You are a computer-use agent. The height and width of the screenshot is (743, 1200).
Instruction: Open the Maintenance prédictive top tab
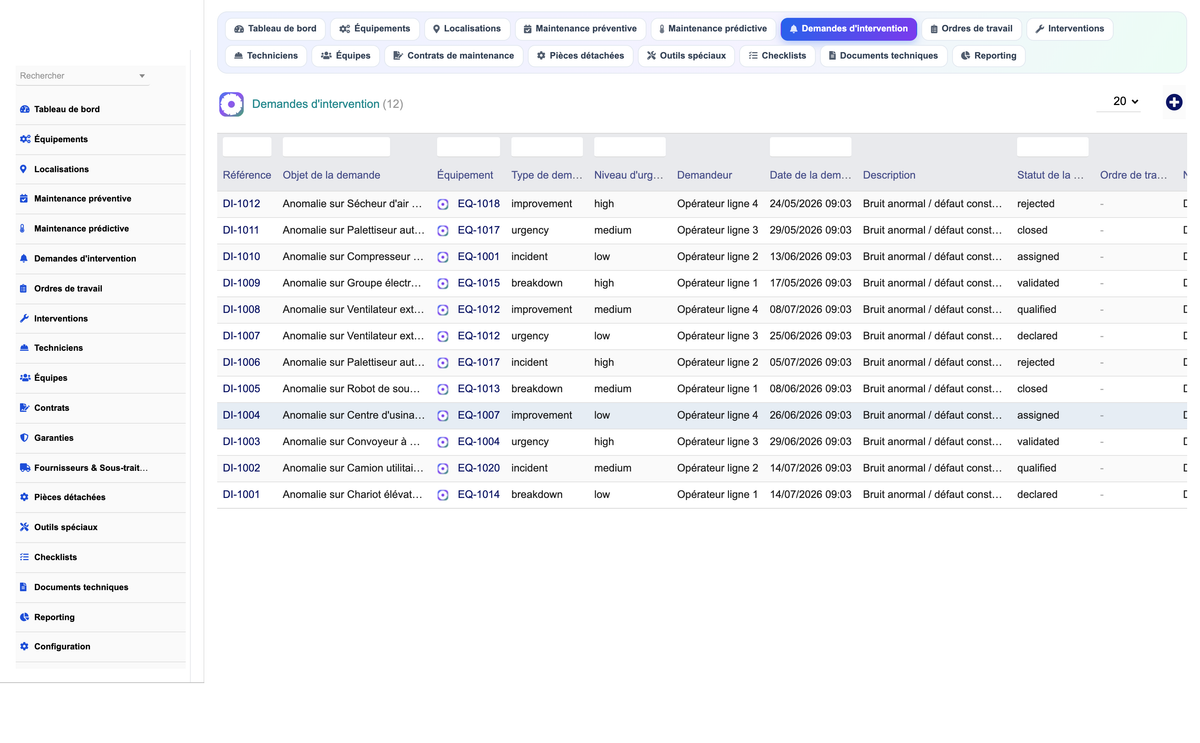[713, 29]
